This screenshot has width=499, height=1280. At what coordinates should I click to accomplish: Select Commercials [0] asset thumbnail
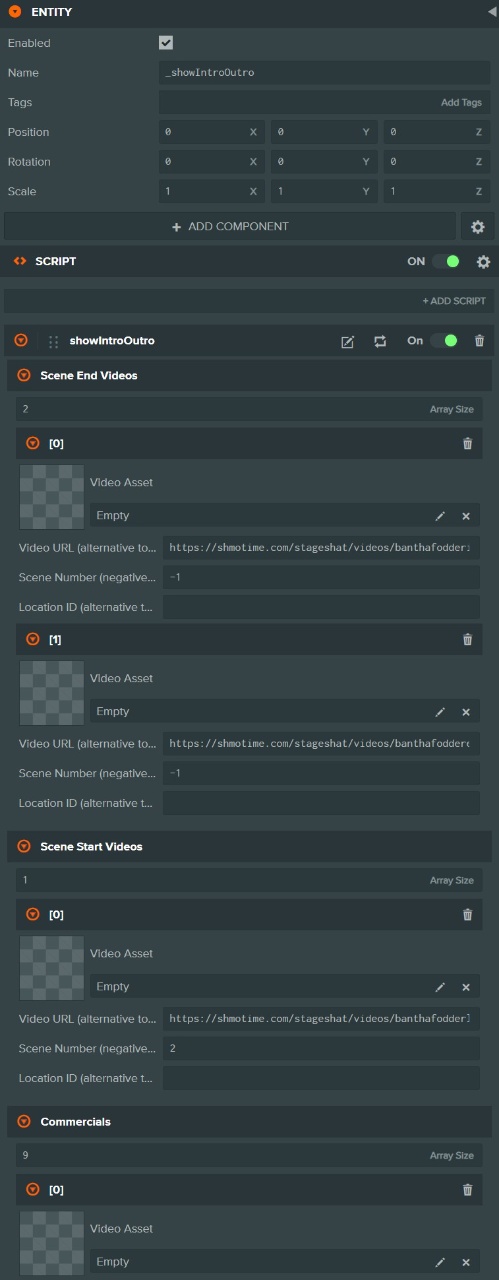pos(52,1243)
